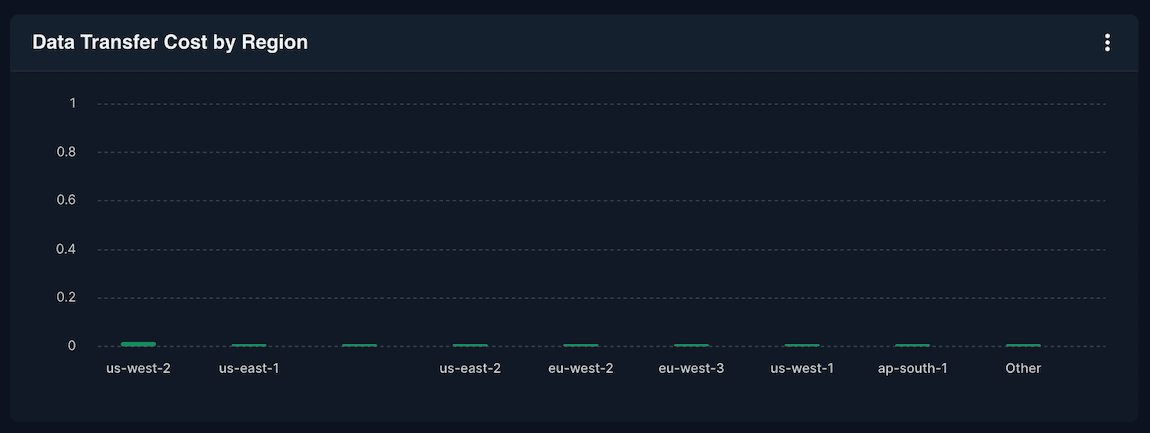
Task: Click the bar for Other regions
Action: [x=1023, y=345]
